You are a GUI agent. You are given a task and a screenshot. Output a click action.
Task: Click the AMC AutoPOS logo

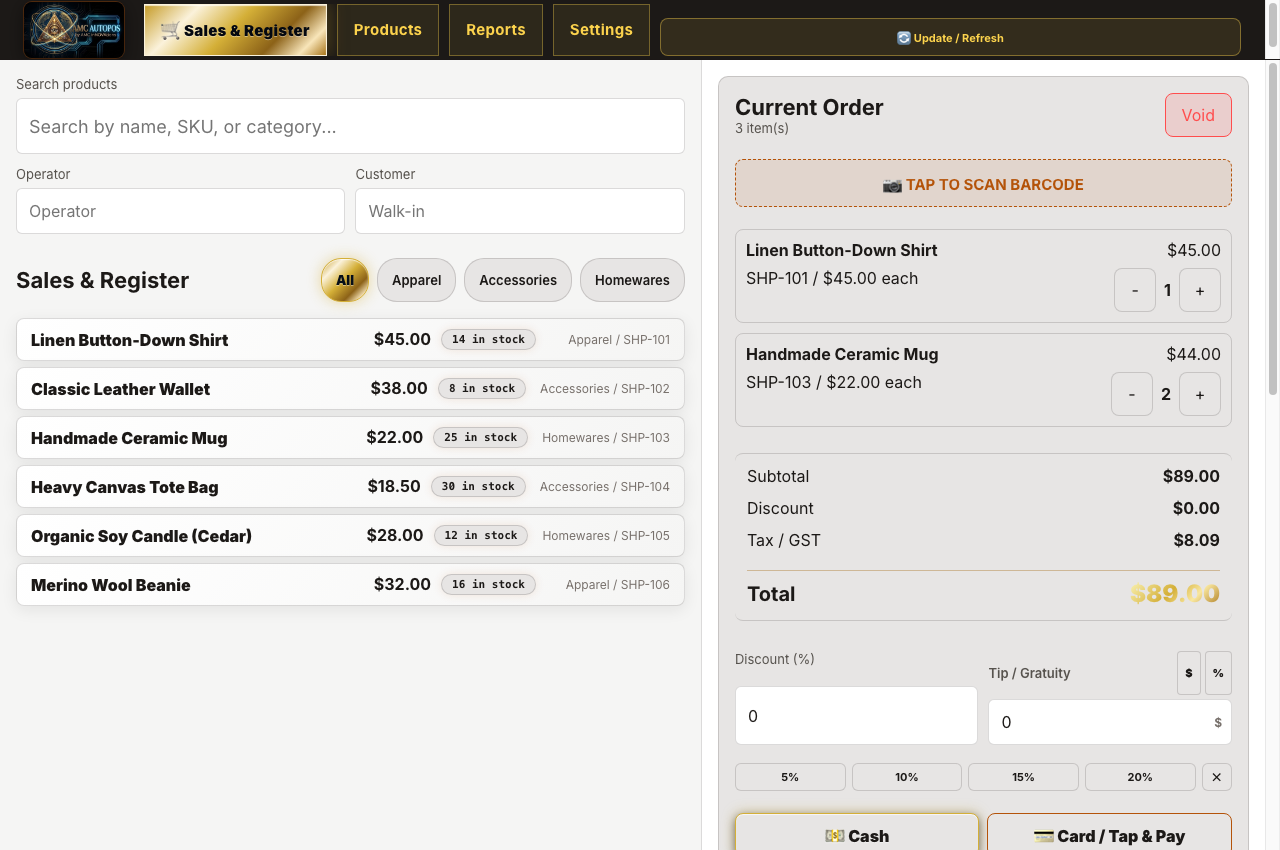coord(74,30)
